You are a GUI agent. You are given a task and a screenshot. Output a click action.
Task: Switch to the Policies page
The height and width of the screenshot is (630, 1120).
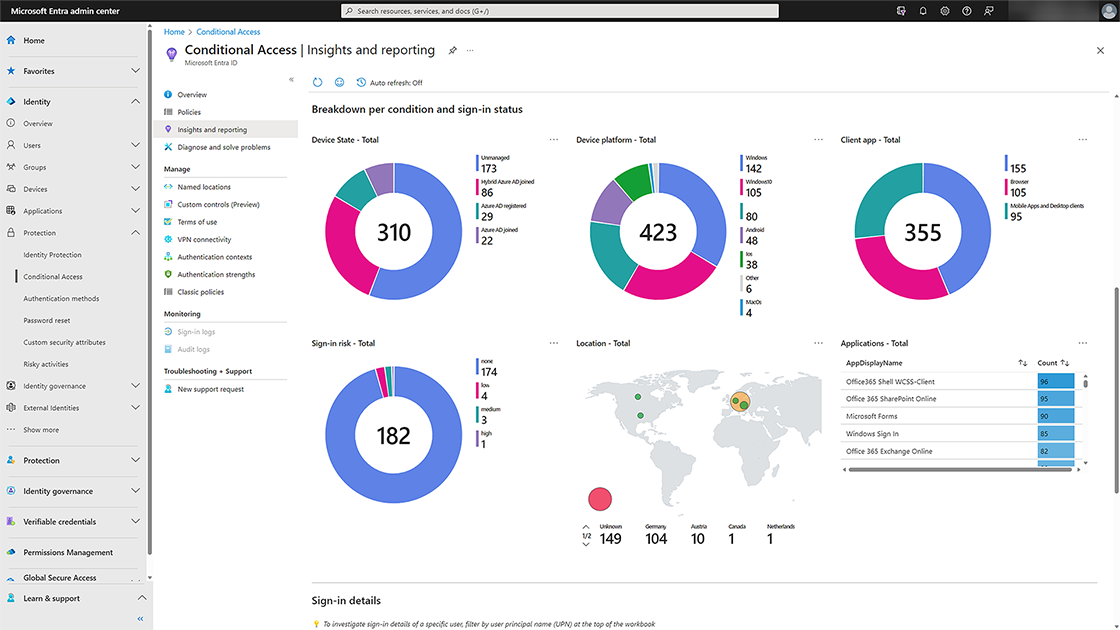(x=190, y=111)
